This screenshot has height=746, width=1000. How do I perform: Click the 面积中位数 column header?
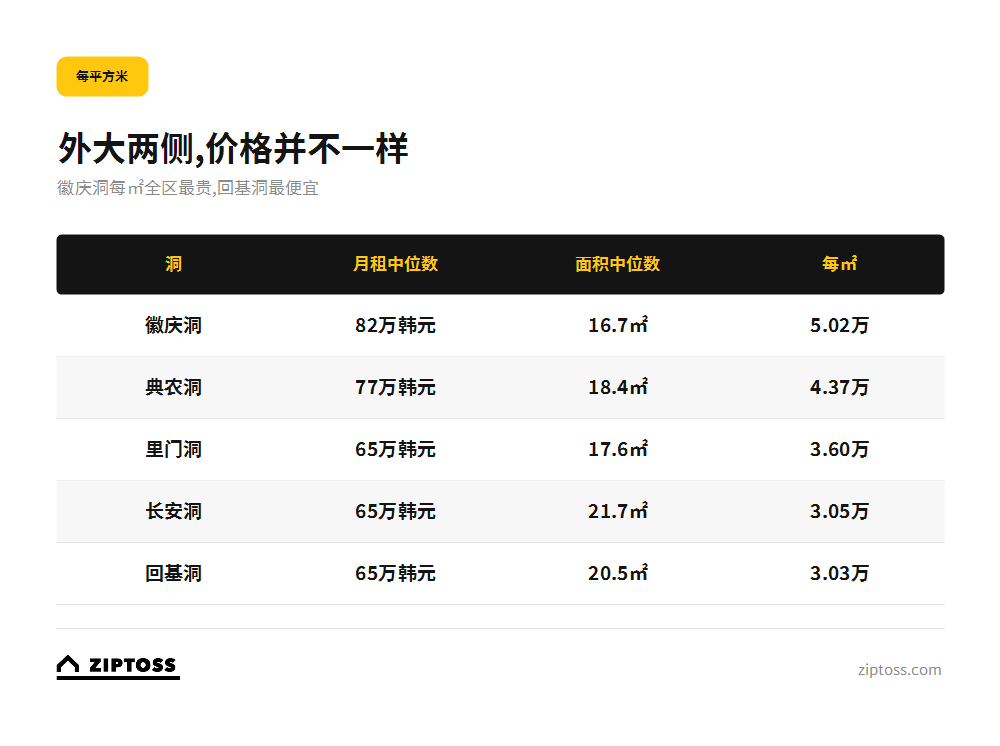(617, 264)
